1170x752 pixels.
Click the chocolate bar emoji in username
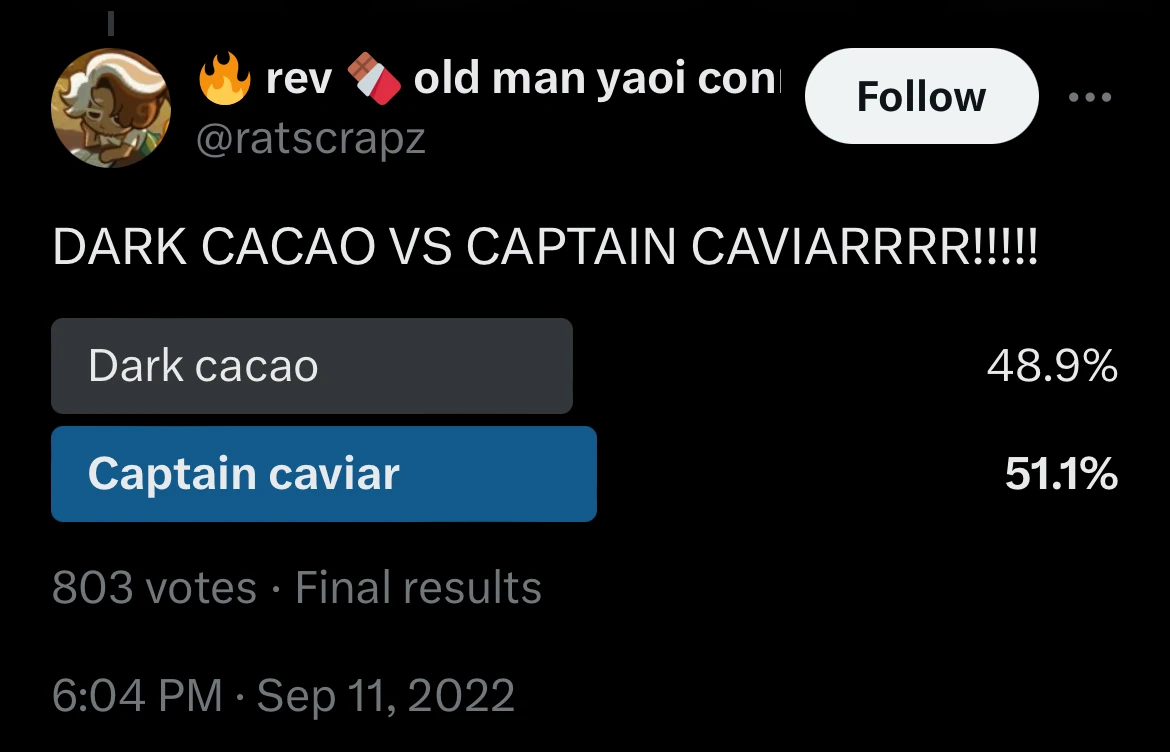point(380,77)
